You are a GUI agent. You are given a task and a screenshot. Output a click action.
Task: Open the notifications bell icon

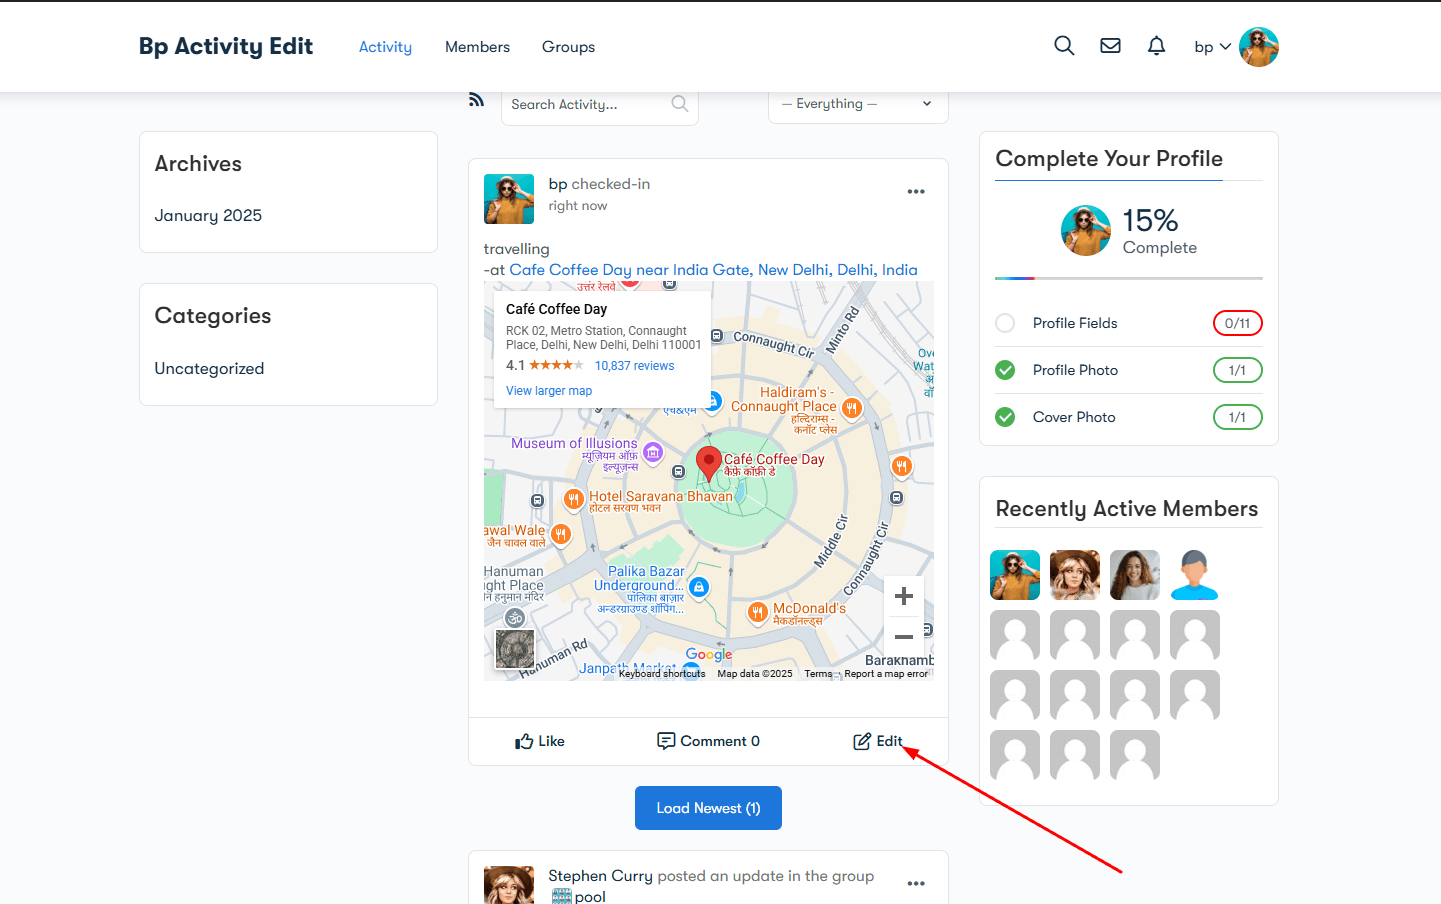tap(1156, 46)
